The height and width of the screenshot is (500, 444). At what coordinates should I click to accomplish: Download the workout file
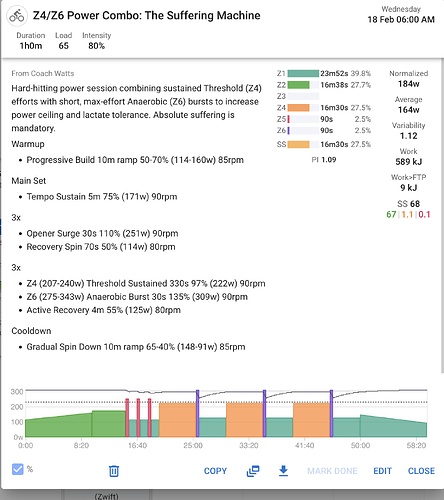[x=283, y=471]
